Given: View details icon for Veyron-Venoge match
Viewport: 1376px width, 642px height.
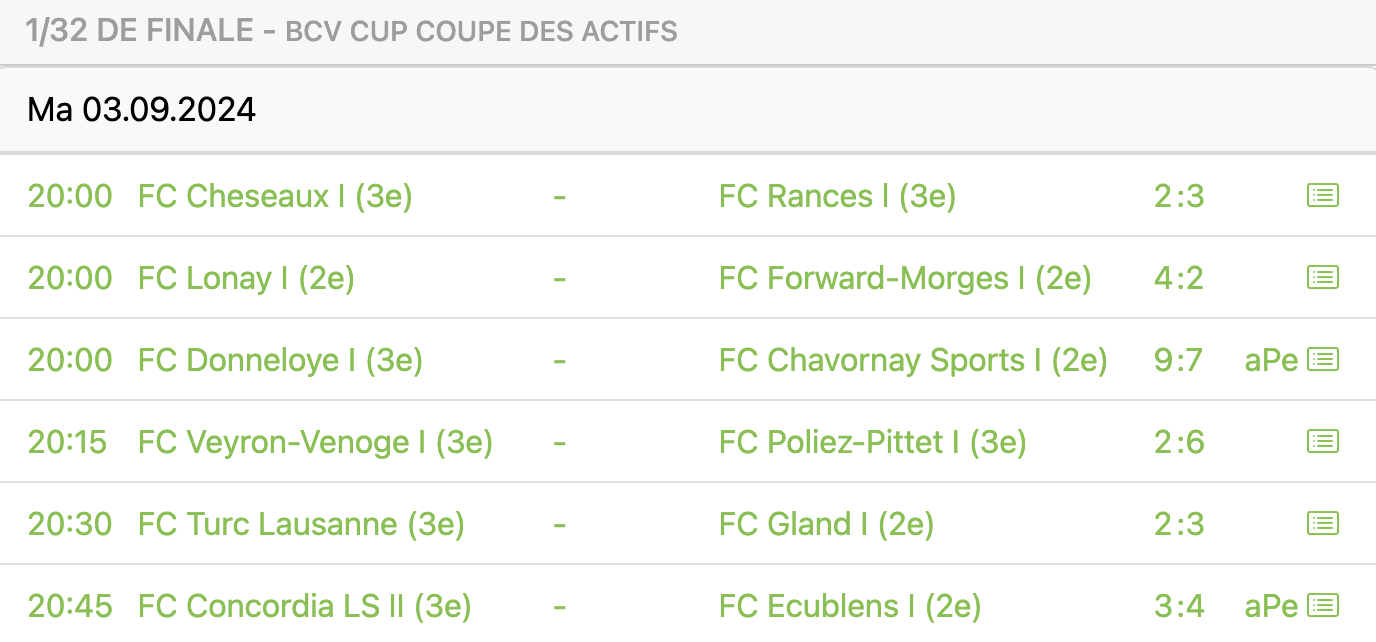Looking at the screenshot, I should [x=1323, y=442].
